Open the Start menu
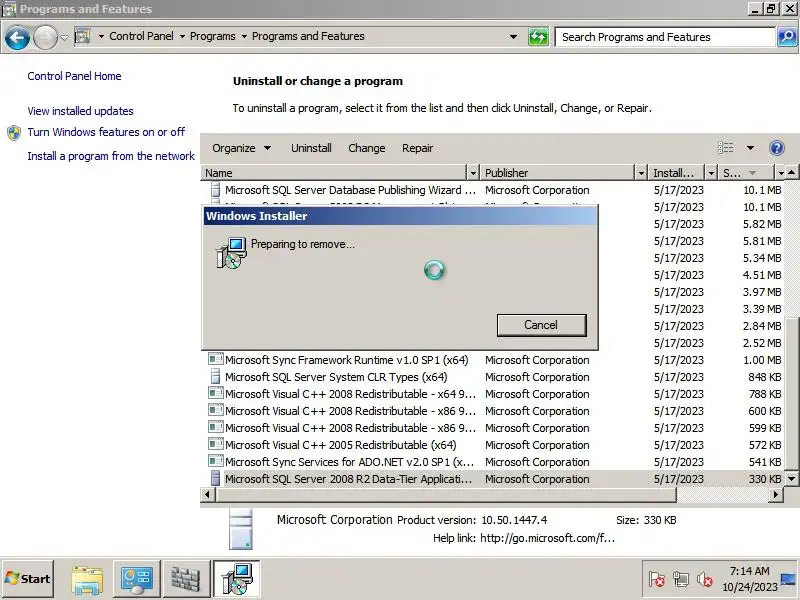 point(28,579)
